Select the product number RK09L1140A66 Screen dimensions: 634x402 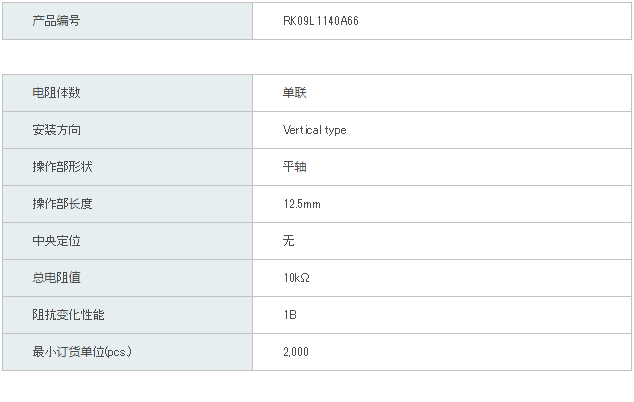point(321,21)
